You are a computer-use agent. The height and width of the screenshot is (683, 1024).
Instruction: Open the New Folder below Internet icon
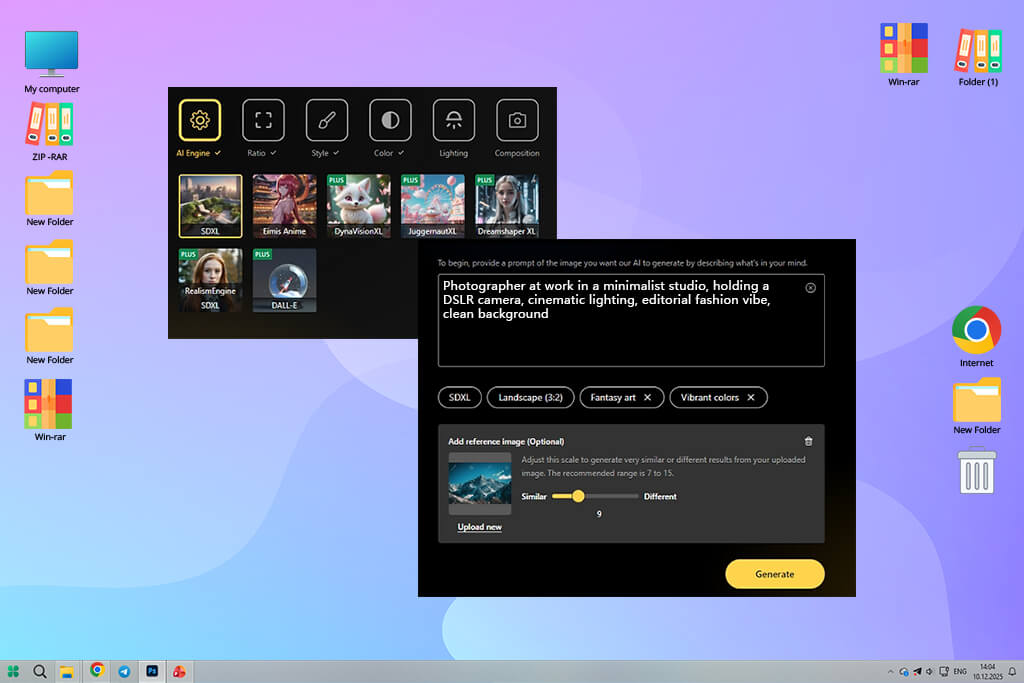click(x=976, y=406)
